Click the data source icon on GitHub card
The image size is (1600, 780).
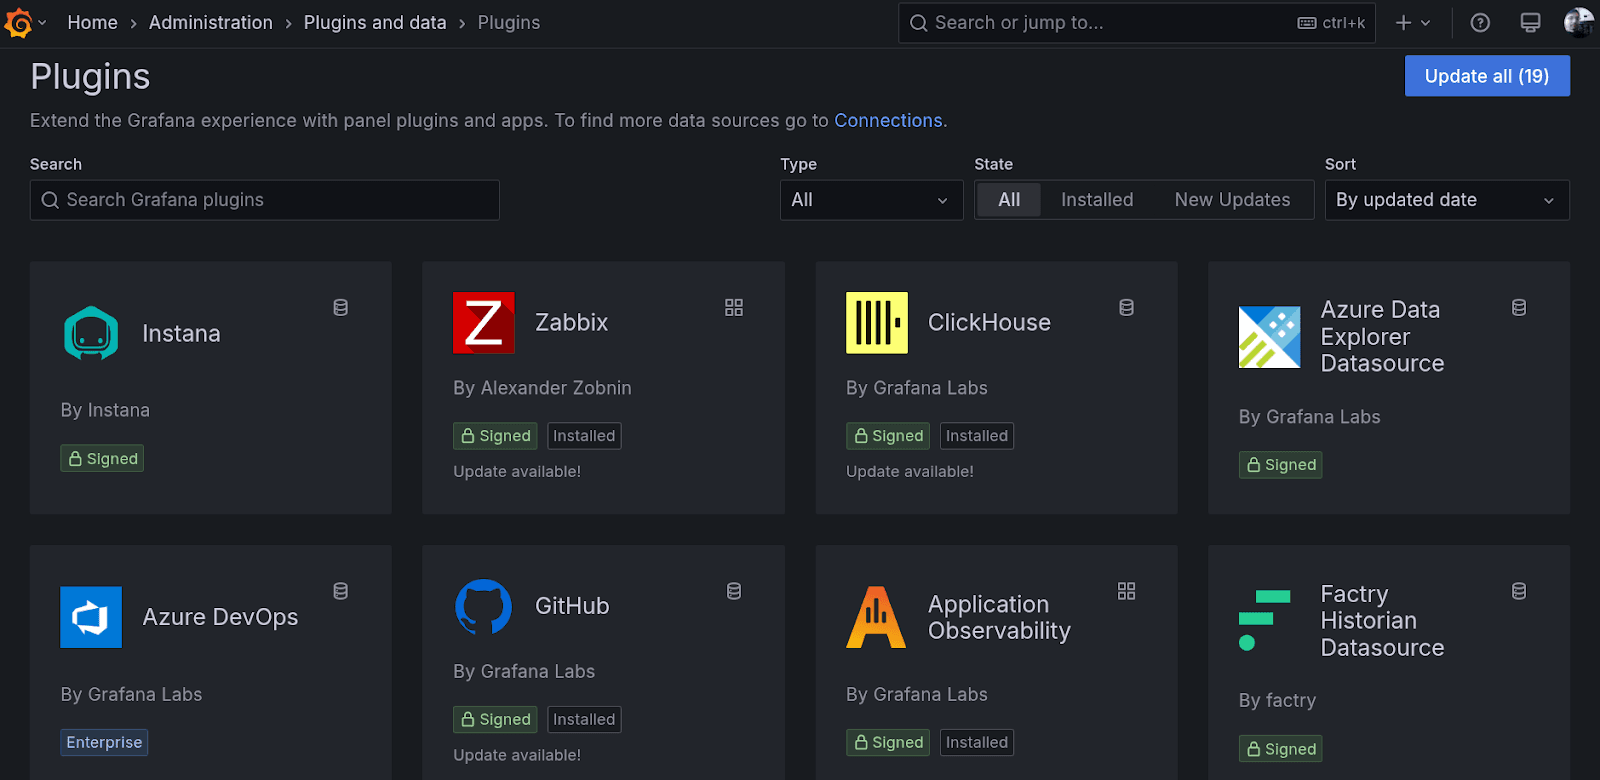pyautogui.click(x=734, y=592)
